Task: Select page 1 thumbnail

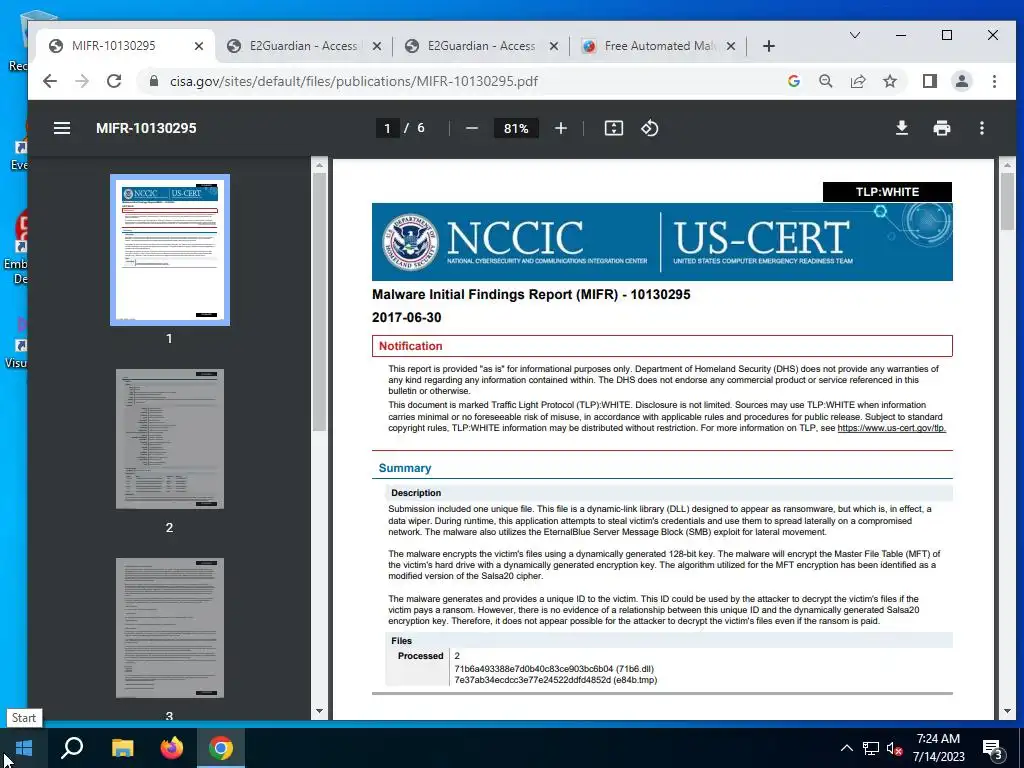Action: pyautogui.click(x=170, y=249)
